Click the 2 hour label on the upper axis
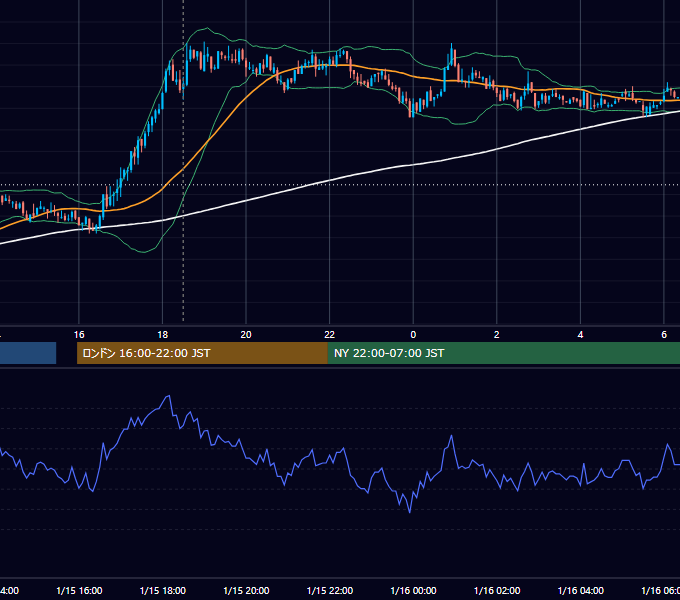The width and height of the screenshot is (680, 600). 497,335
